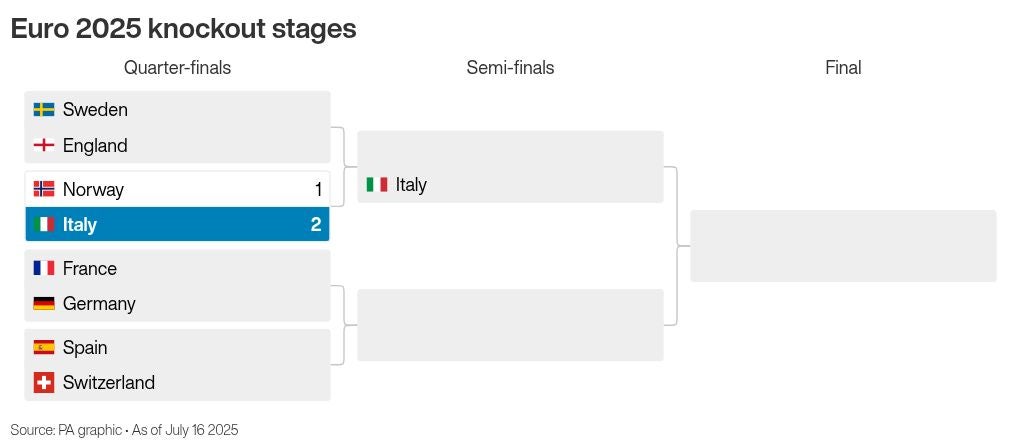Select the Final column heading
1020x446 pixels.
(843, 68)
